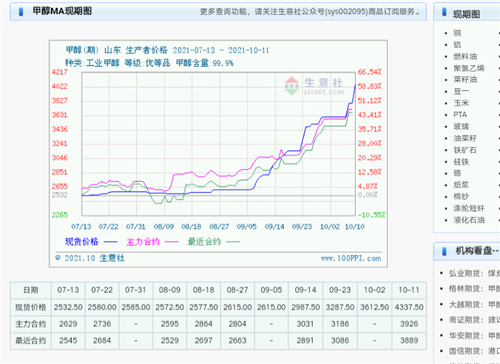Image resolution: width=500 pixels, height=364 pixels.
Task: Click the 最近合约 row header in table
Action: [x=31, y=341]
